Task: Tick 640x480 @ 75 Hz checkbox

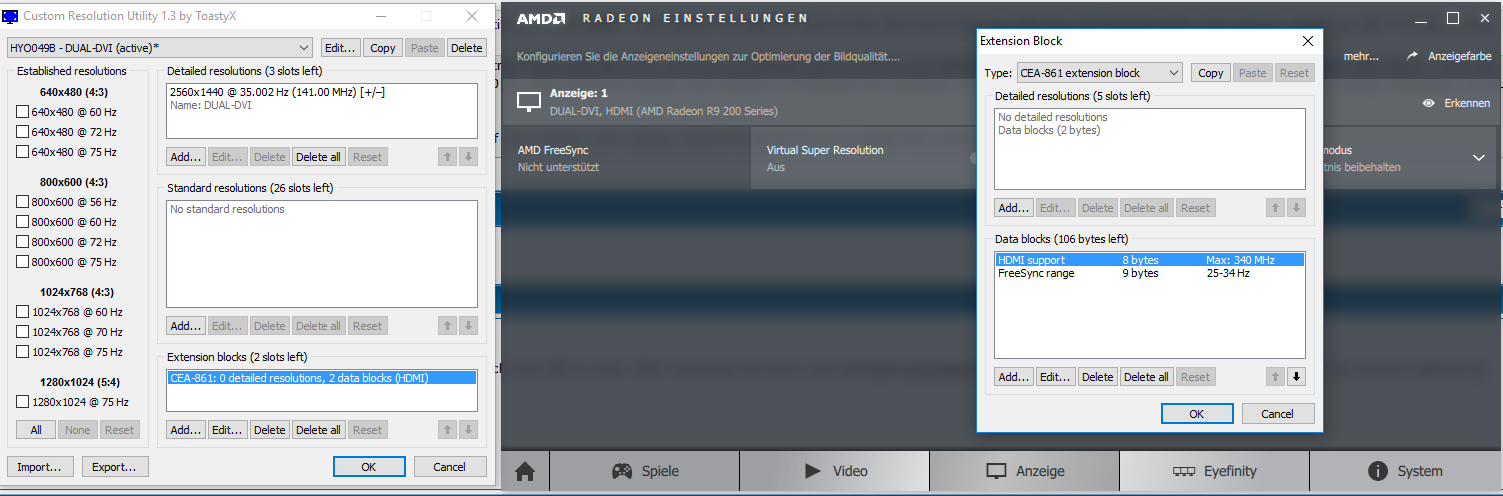Action: (x=23, y=152)
